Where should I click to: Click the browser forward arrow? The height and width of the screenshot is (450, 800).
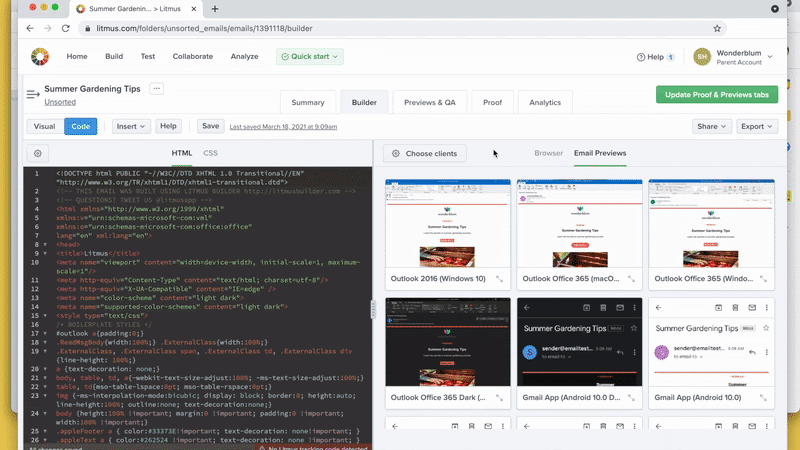[48, 29]
